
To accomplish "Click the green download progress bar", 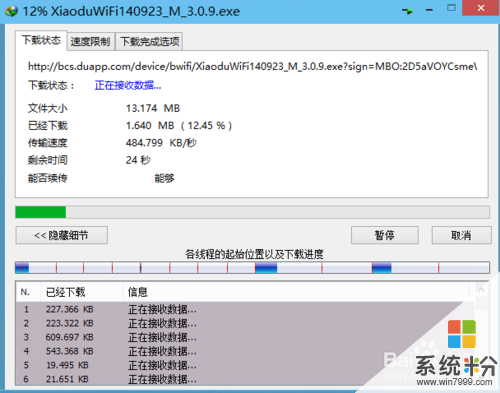I will (252, 212).
